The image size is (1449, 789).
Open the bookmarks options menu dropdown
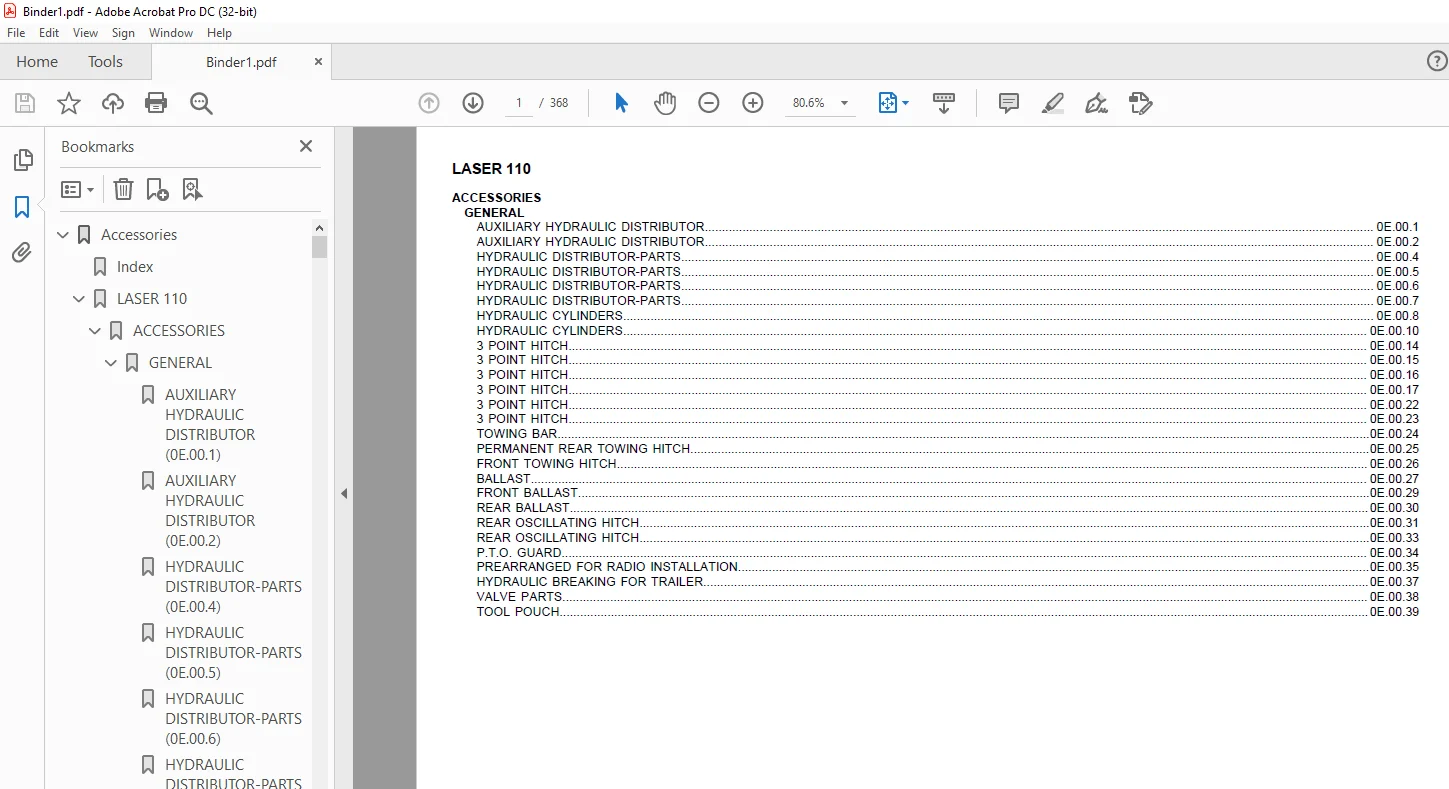point(77,189)
